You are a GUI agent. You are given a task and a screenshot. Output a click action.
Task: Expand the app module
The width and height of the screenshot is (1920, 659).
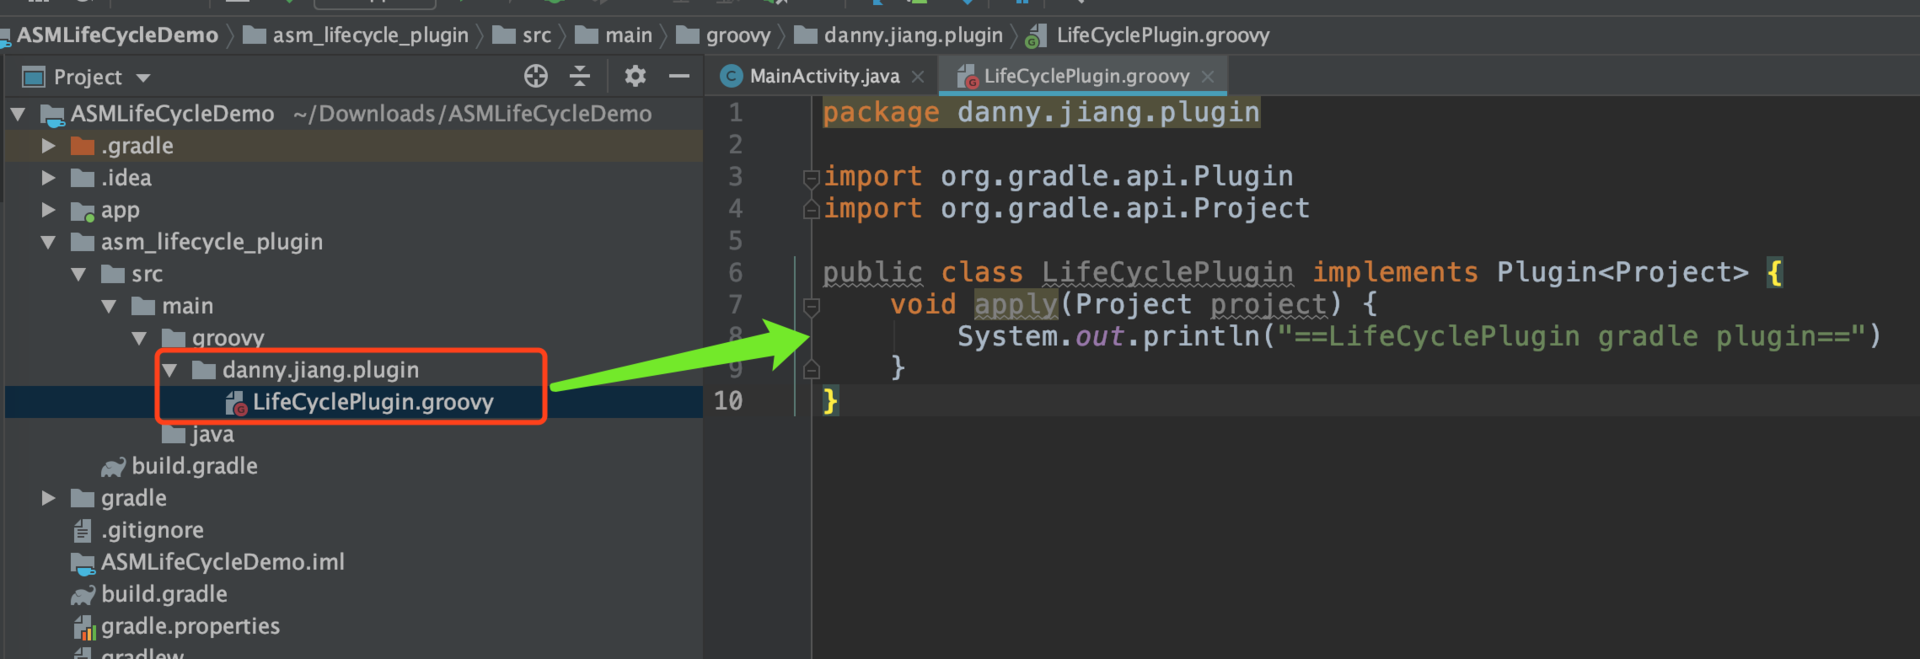pos(48,210)
